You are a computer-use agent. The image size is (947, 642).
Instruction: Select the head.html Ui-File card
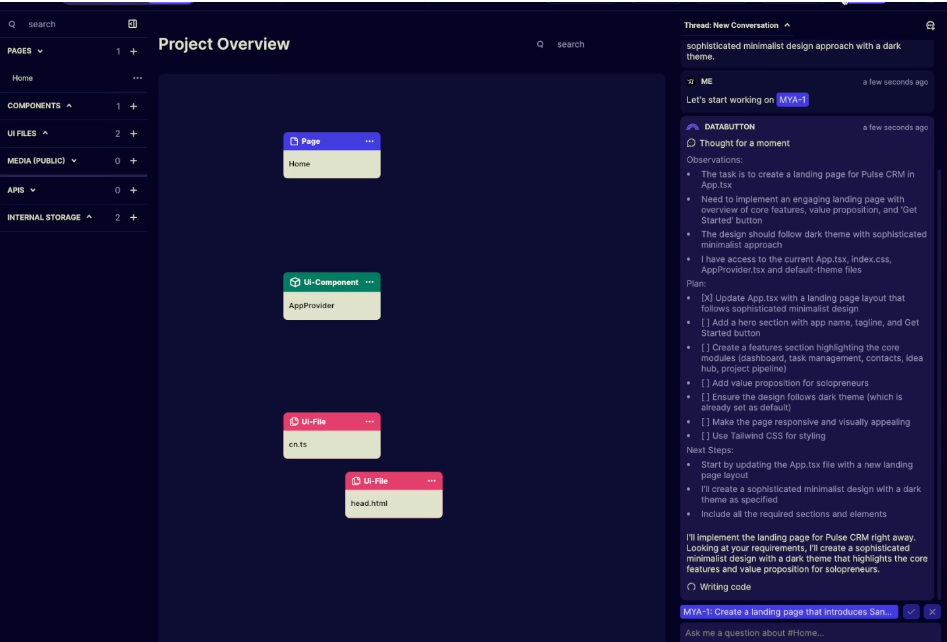393,504
